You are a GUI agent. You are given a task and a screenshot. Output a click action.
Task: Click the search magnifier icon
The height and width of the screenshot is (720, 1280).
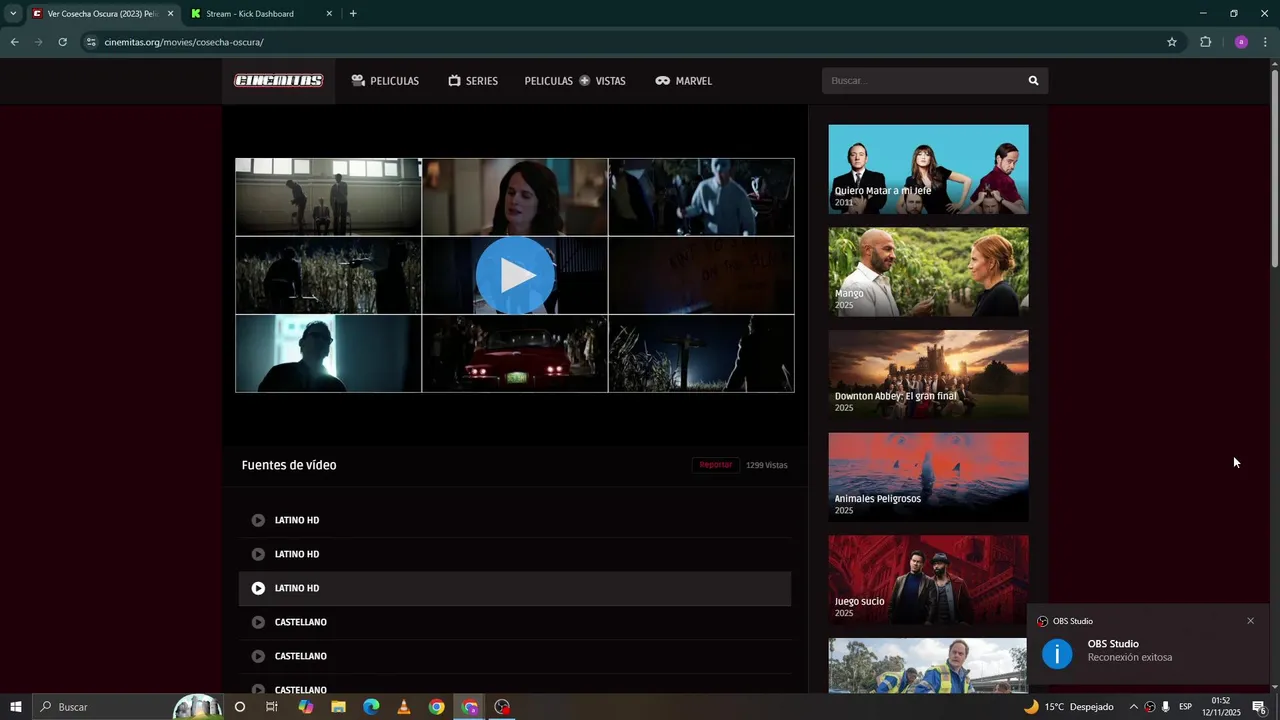[1033, 81]
